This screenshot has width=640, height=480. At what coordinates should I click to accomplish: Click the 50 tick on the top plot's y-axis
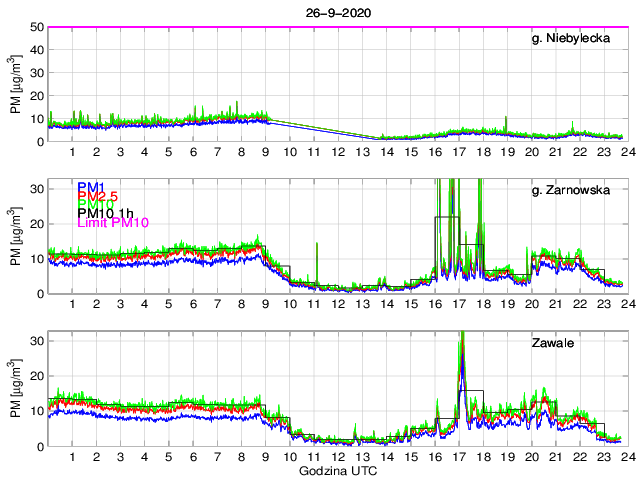[x=36, y=27]
